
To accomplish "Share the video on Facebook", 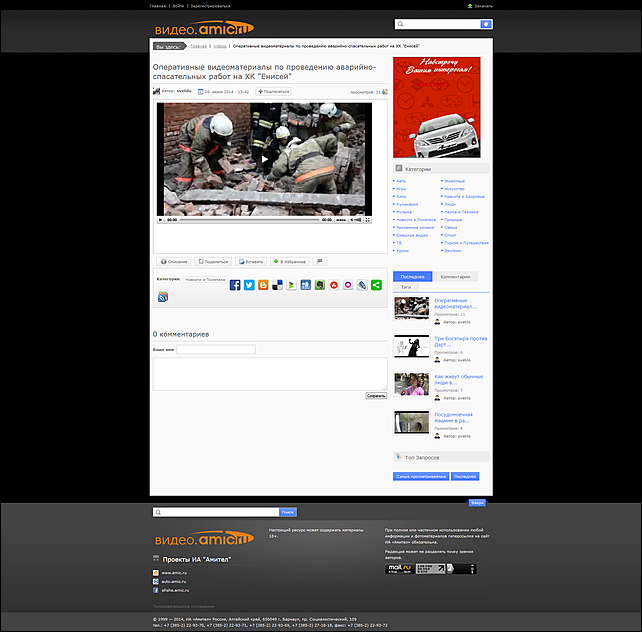I will pos(235,285).
